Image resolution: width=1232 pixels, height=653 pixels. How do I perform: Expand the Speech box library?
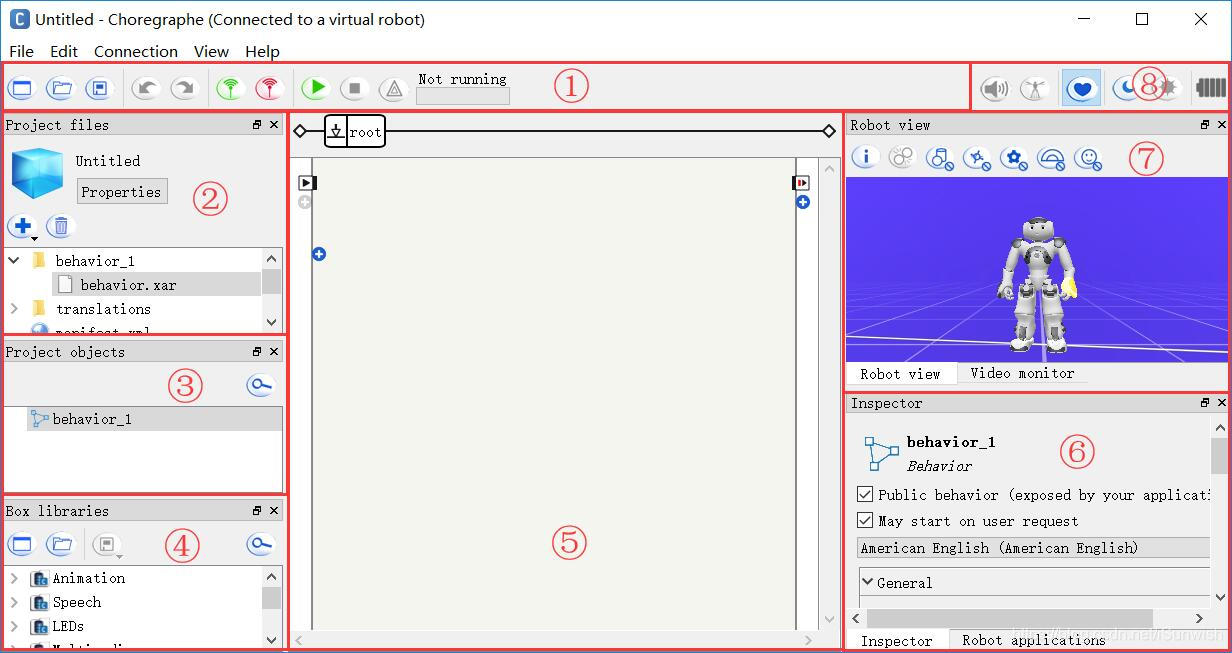pos(14,602)
